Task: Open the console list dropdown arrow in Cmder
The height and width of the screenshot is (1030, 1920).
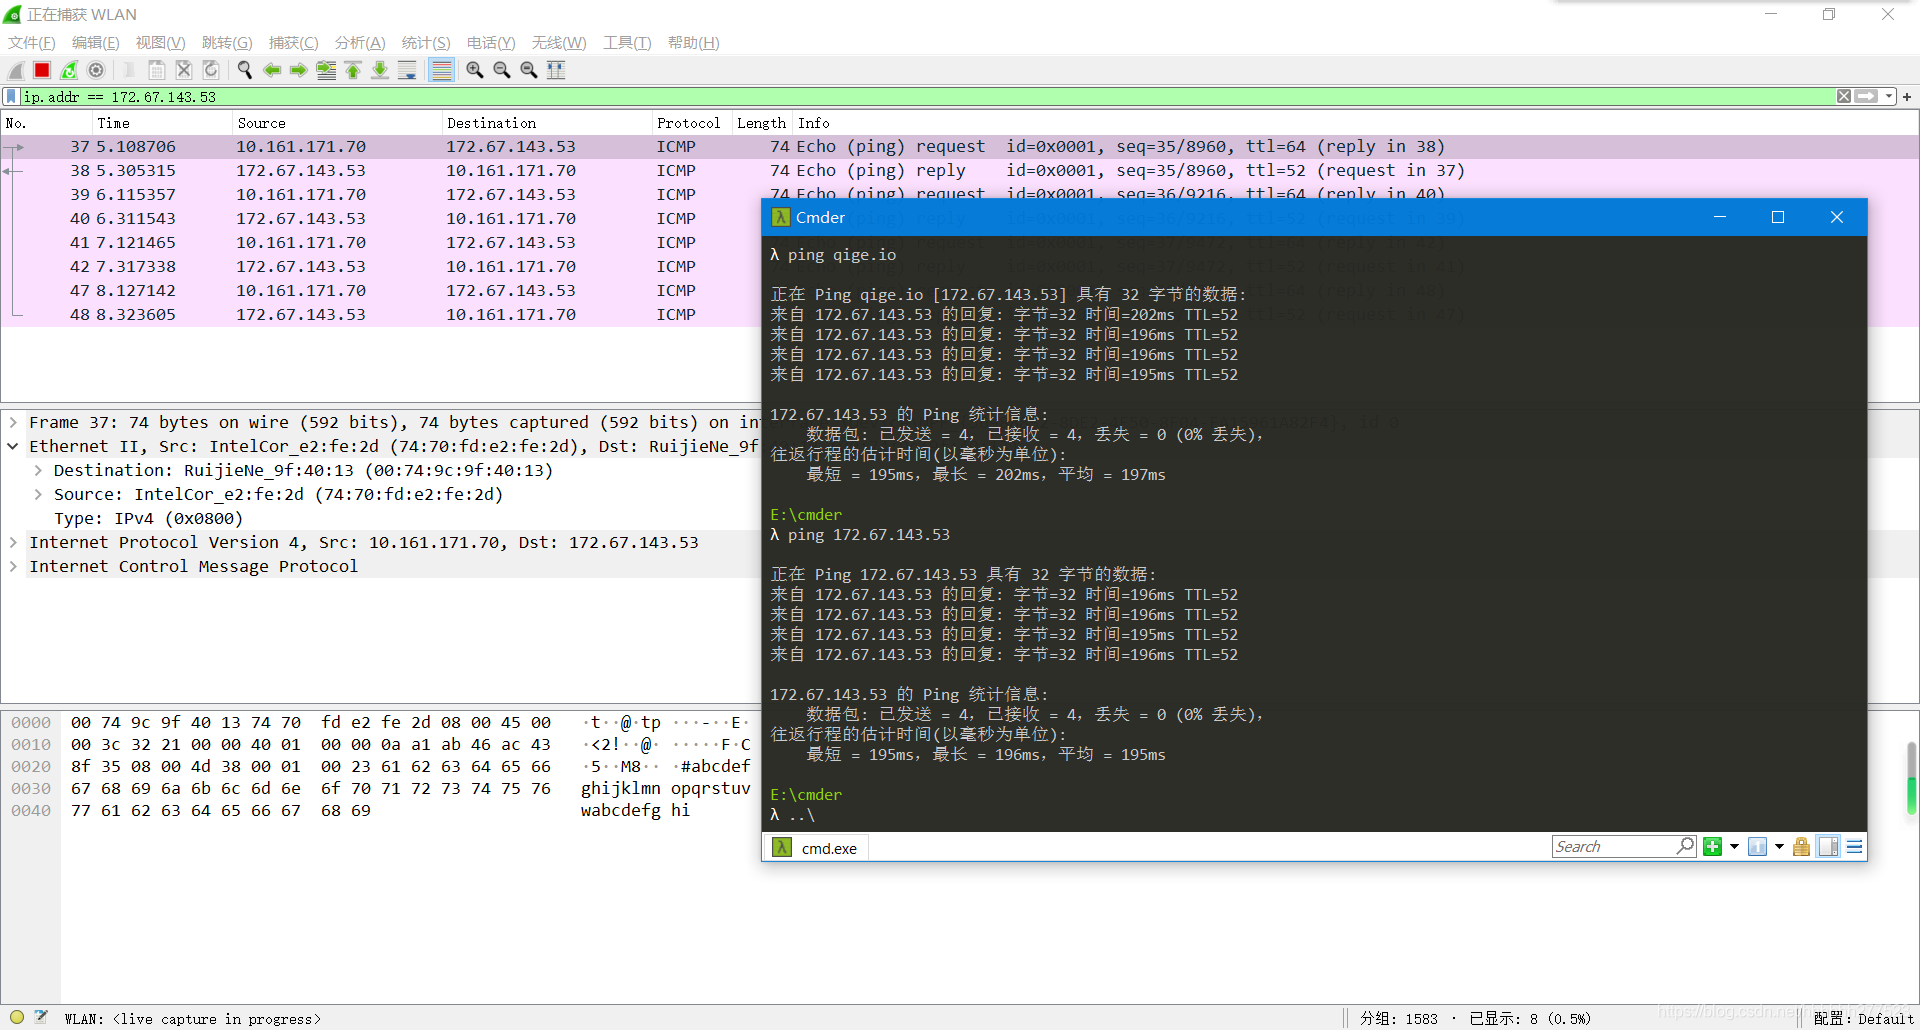Action: click(1779, 847)
